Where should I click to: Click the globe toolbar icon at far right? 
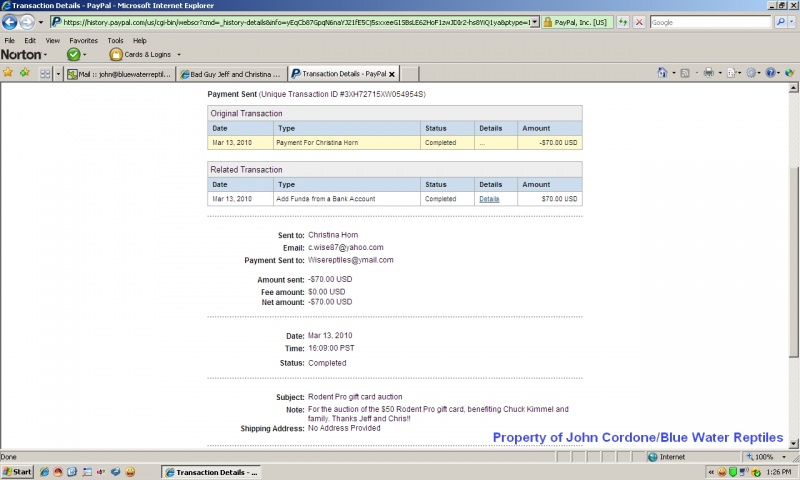(790, 73)
